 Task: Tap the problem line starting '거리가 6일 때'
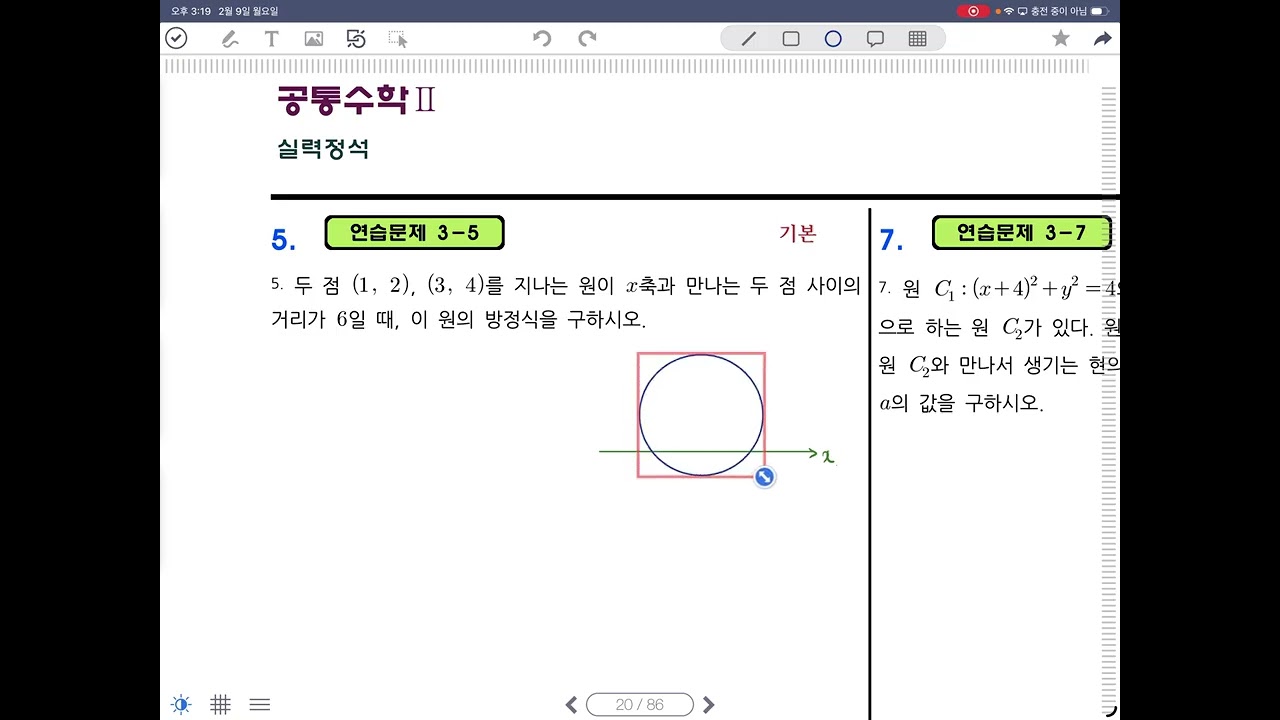pos(459,321)
